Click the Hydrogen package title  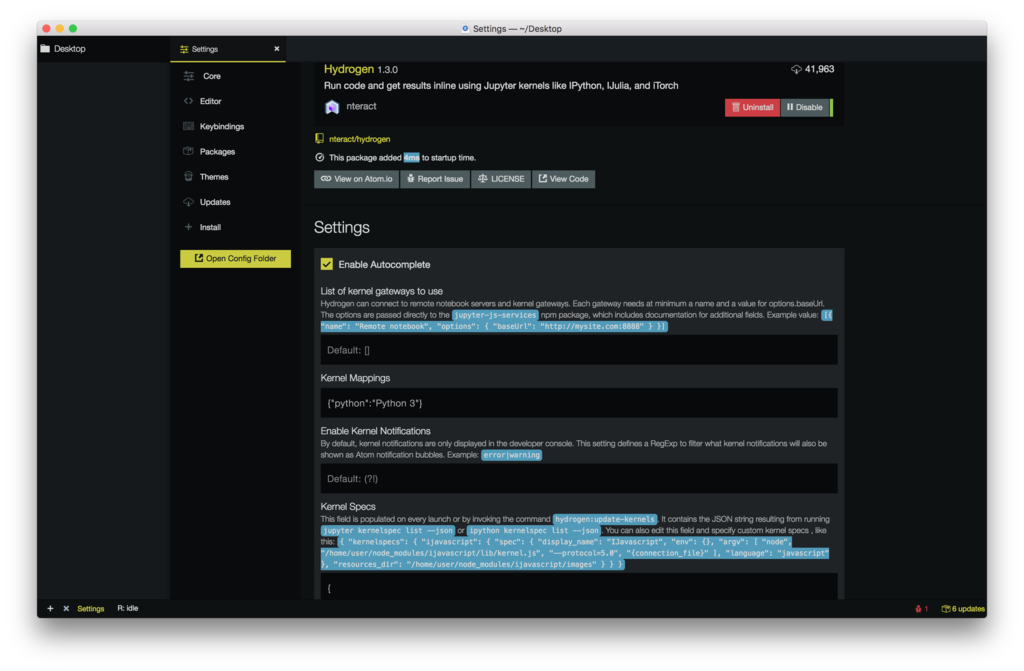349,69
